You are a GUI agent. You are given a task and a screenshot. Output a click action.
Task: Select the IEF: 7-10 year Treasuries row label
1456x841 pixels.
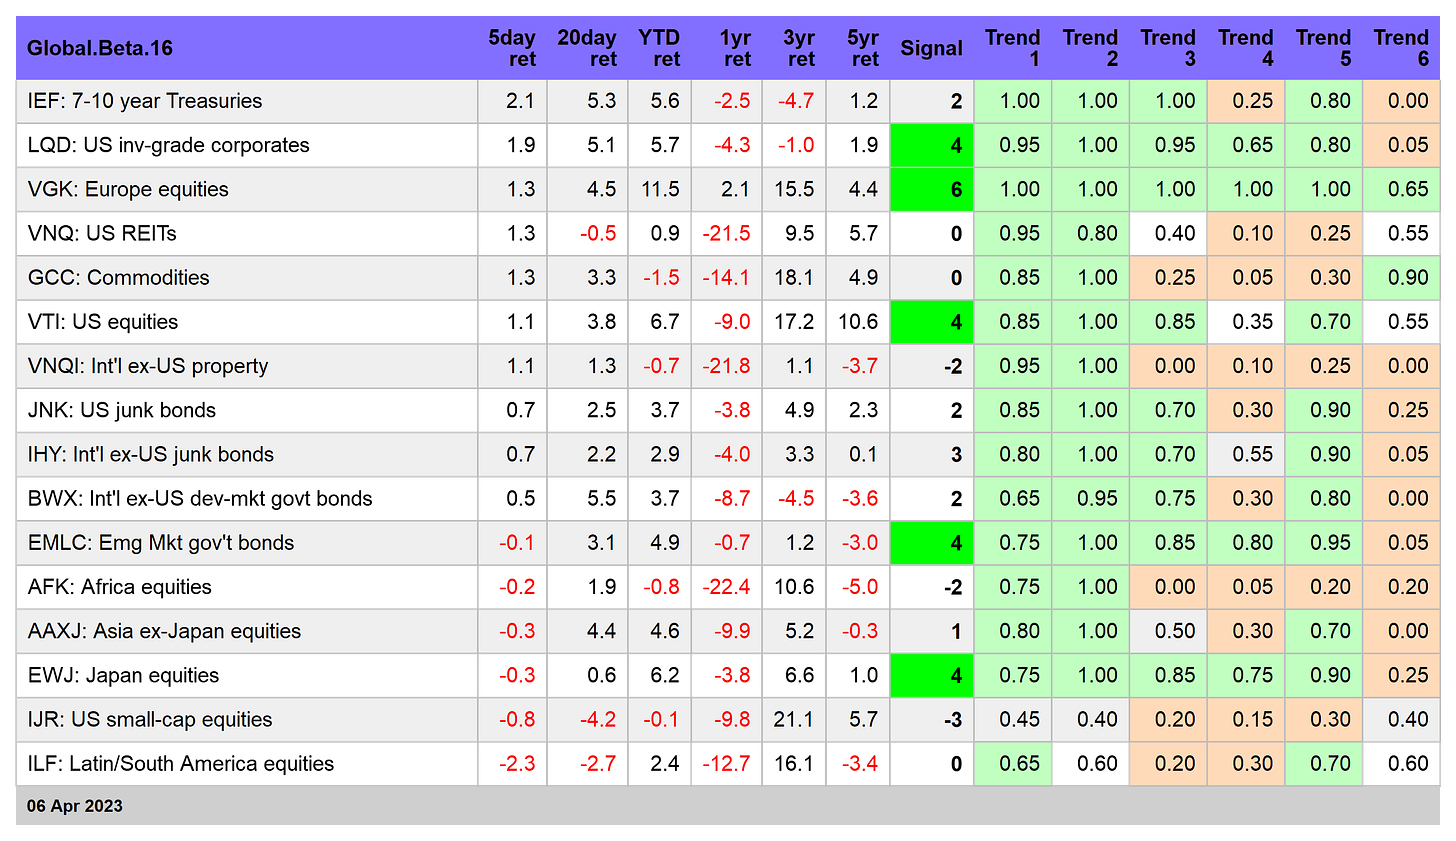[145, 101]
